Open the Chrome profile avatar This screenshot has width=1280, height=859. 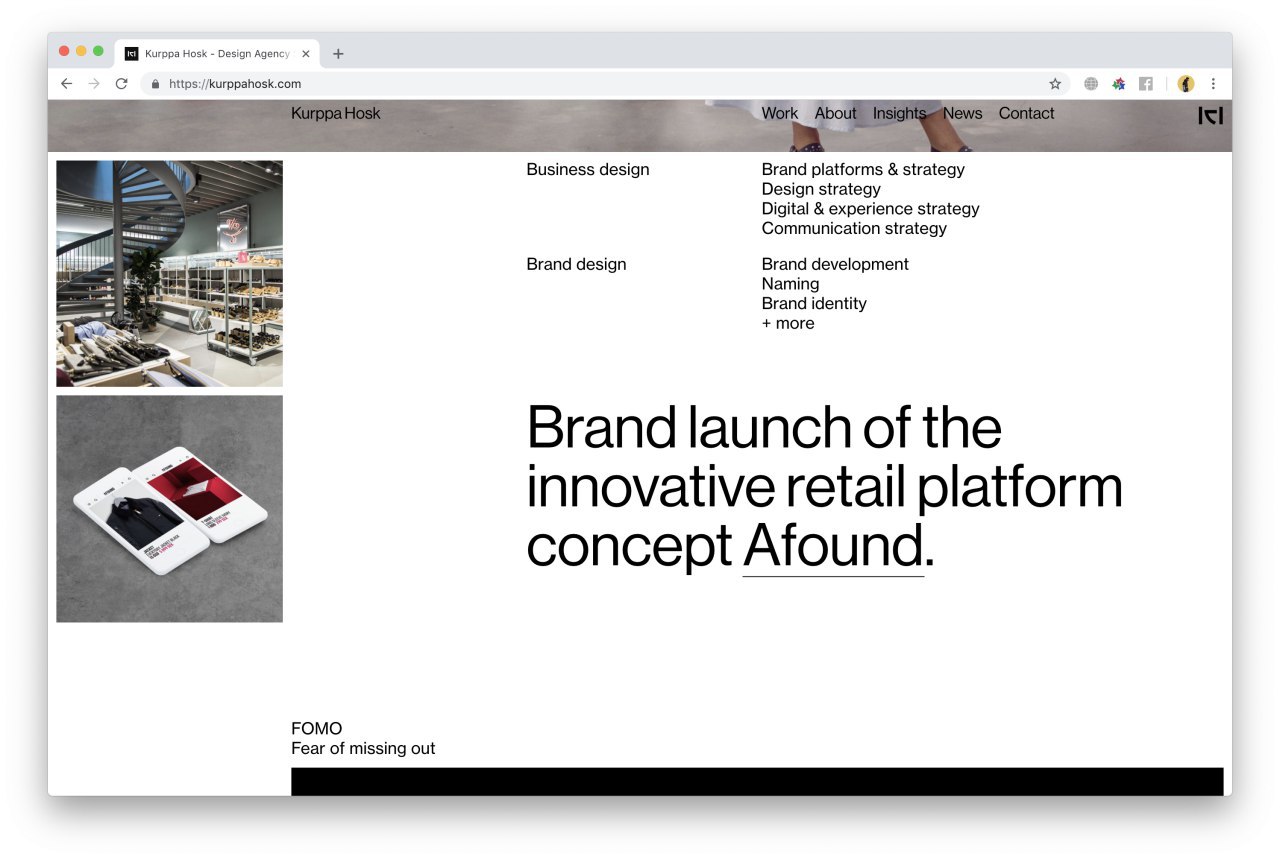click(x=1186, y=84)
